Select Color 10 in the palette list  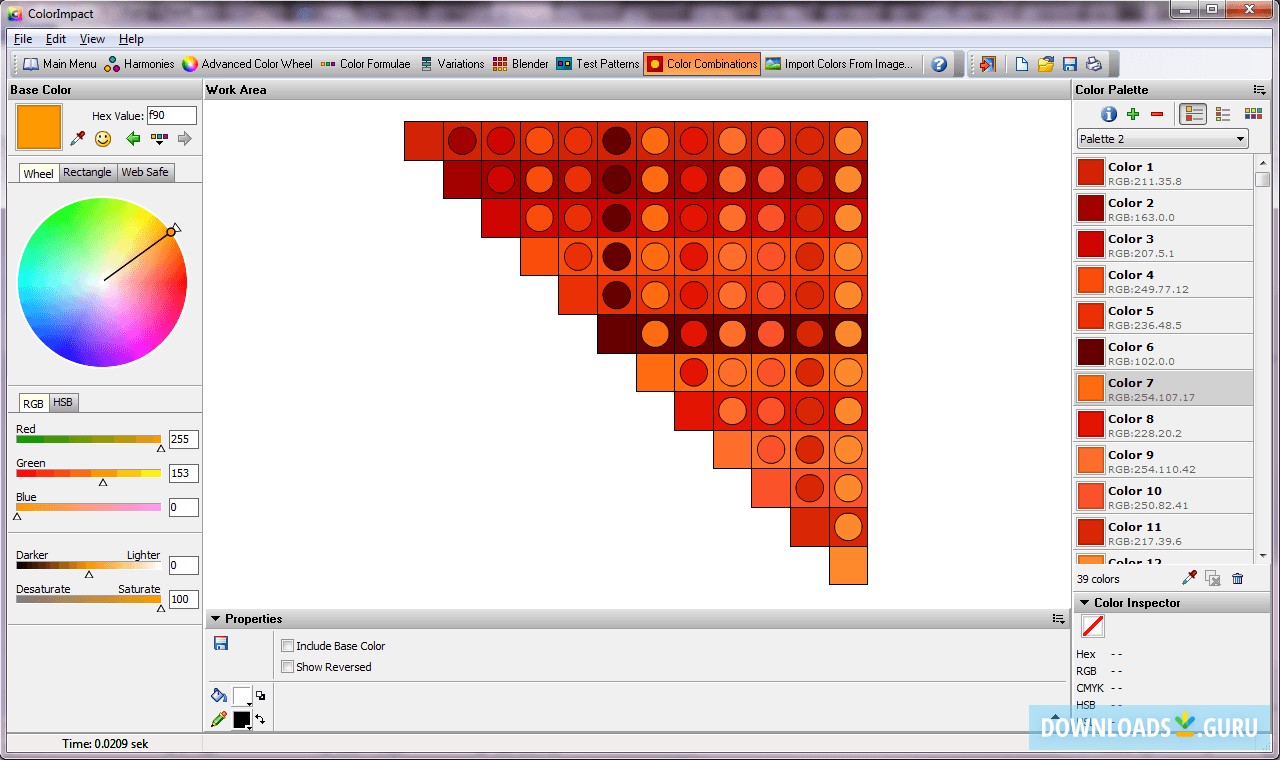pyautogui.click(x=1164, y=496)
